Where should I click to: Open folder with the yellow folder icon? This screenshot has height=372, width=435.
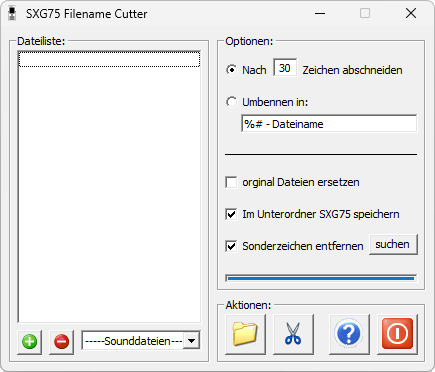245,334
